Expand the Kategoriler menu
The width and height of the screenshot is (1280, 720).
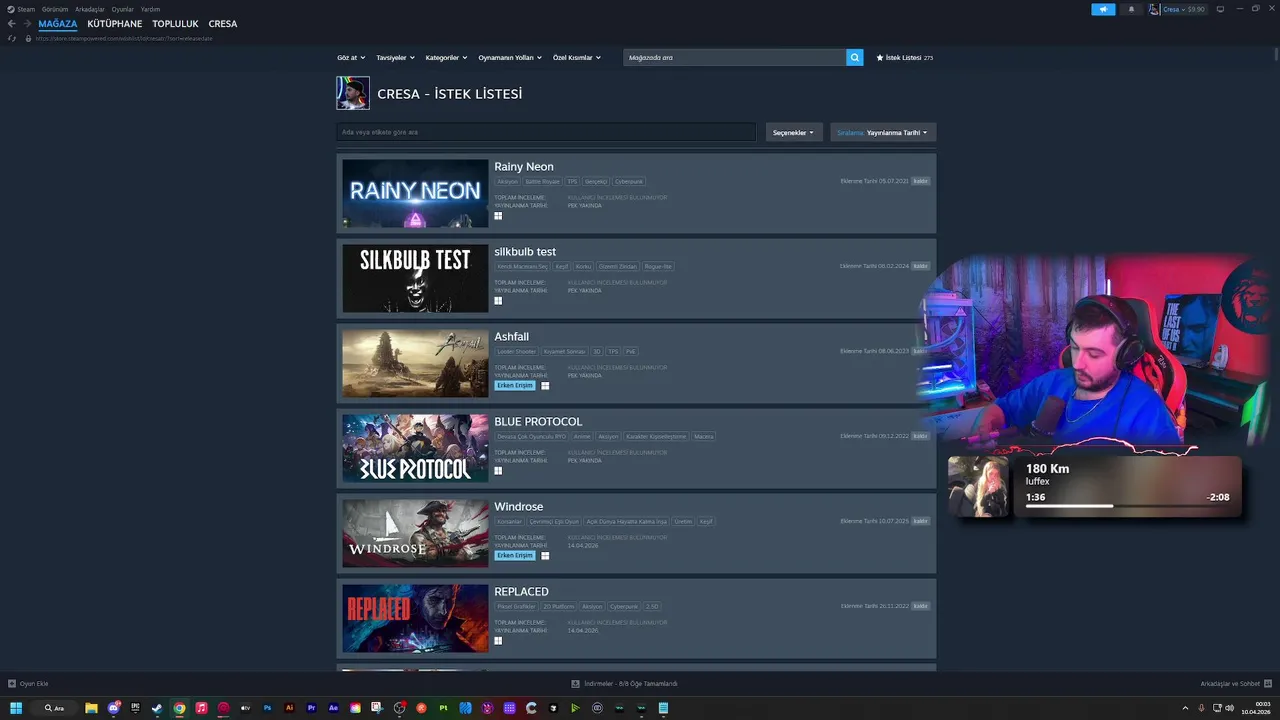tap(446, 58)
